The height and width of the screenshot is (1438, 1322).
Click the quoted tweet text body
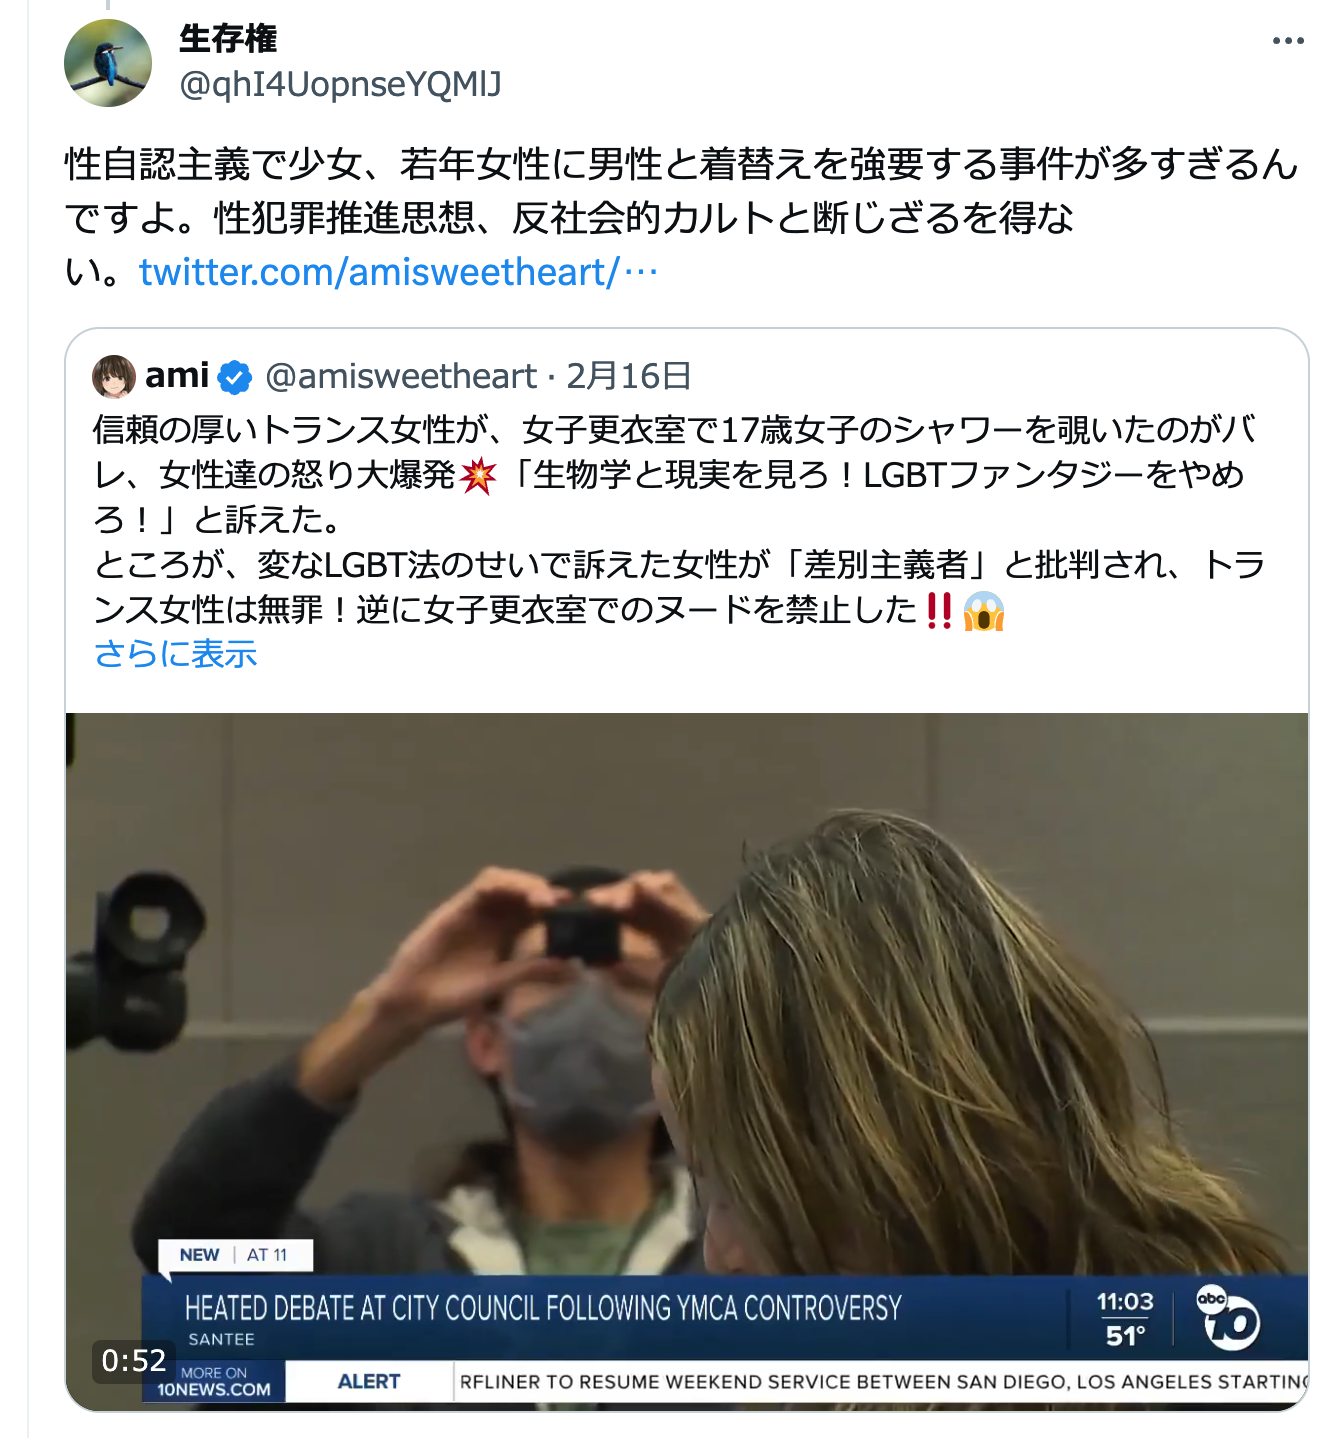pos(680,520)
